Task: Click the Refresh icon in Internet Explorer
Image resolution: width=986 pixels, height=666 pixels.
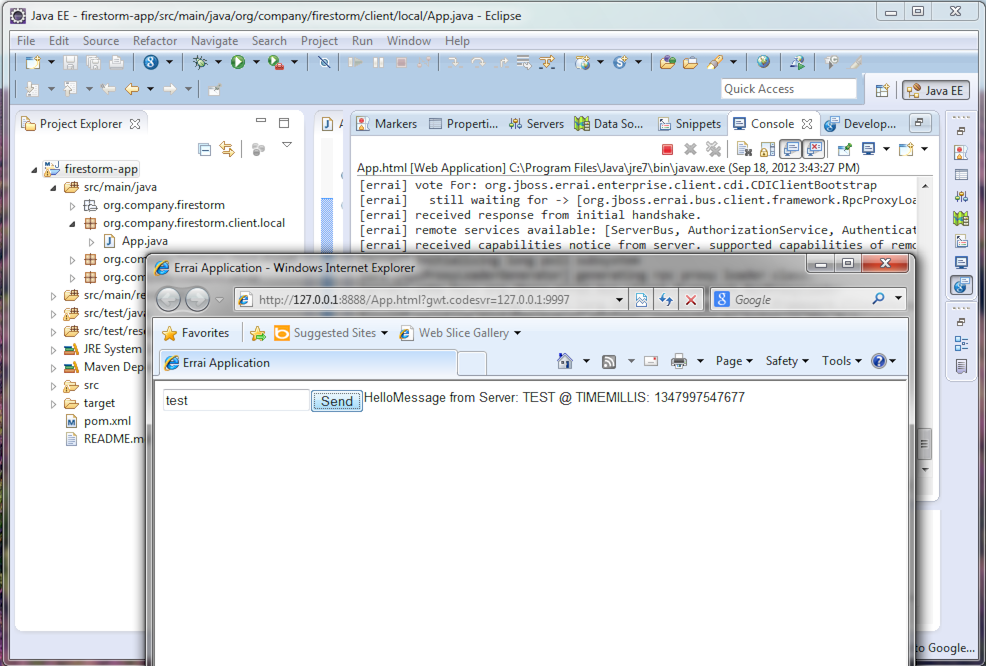Action: [666, 300]
